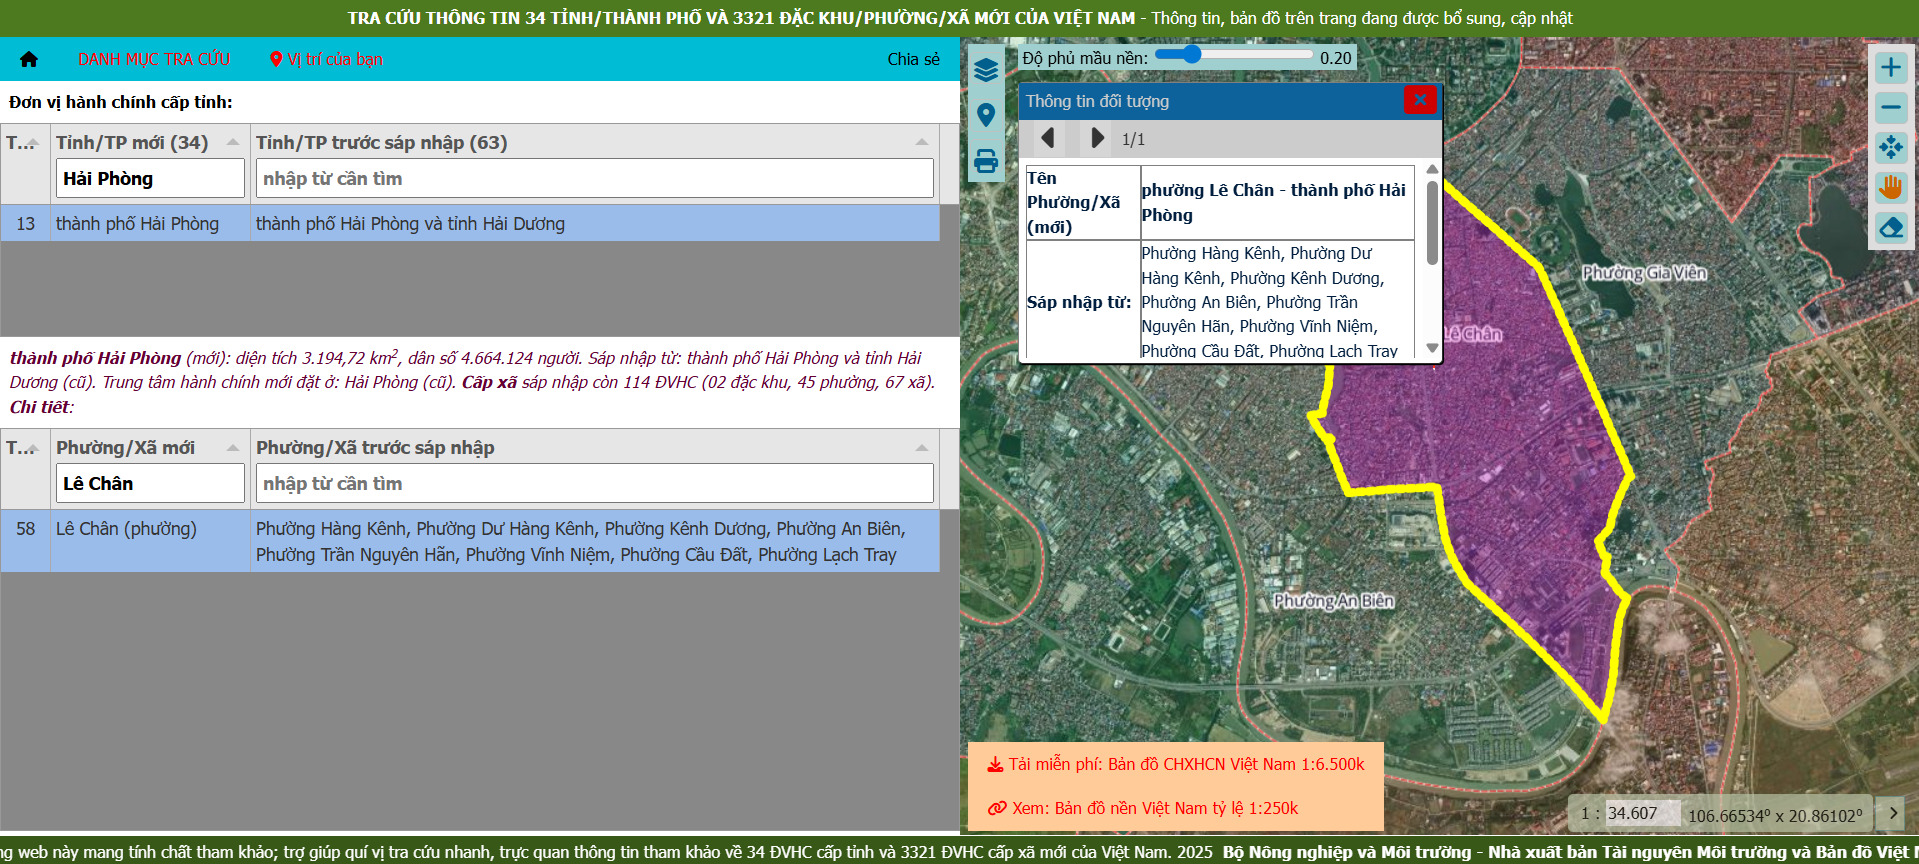This screenshot has width=1919, height=864.
Task: View the Việt Nam 1:250k base map link
Action: coord(1142,808)
